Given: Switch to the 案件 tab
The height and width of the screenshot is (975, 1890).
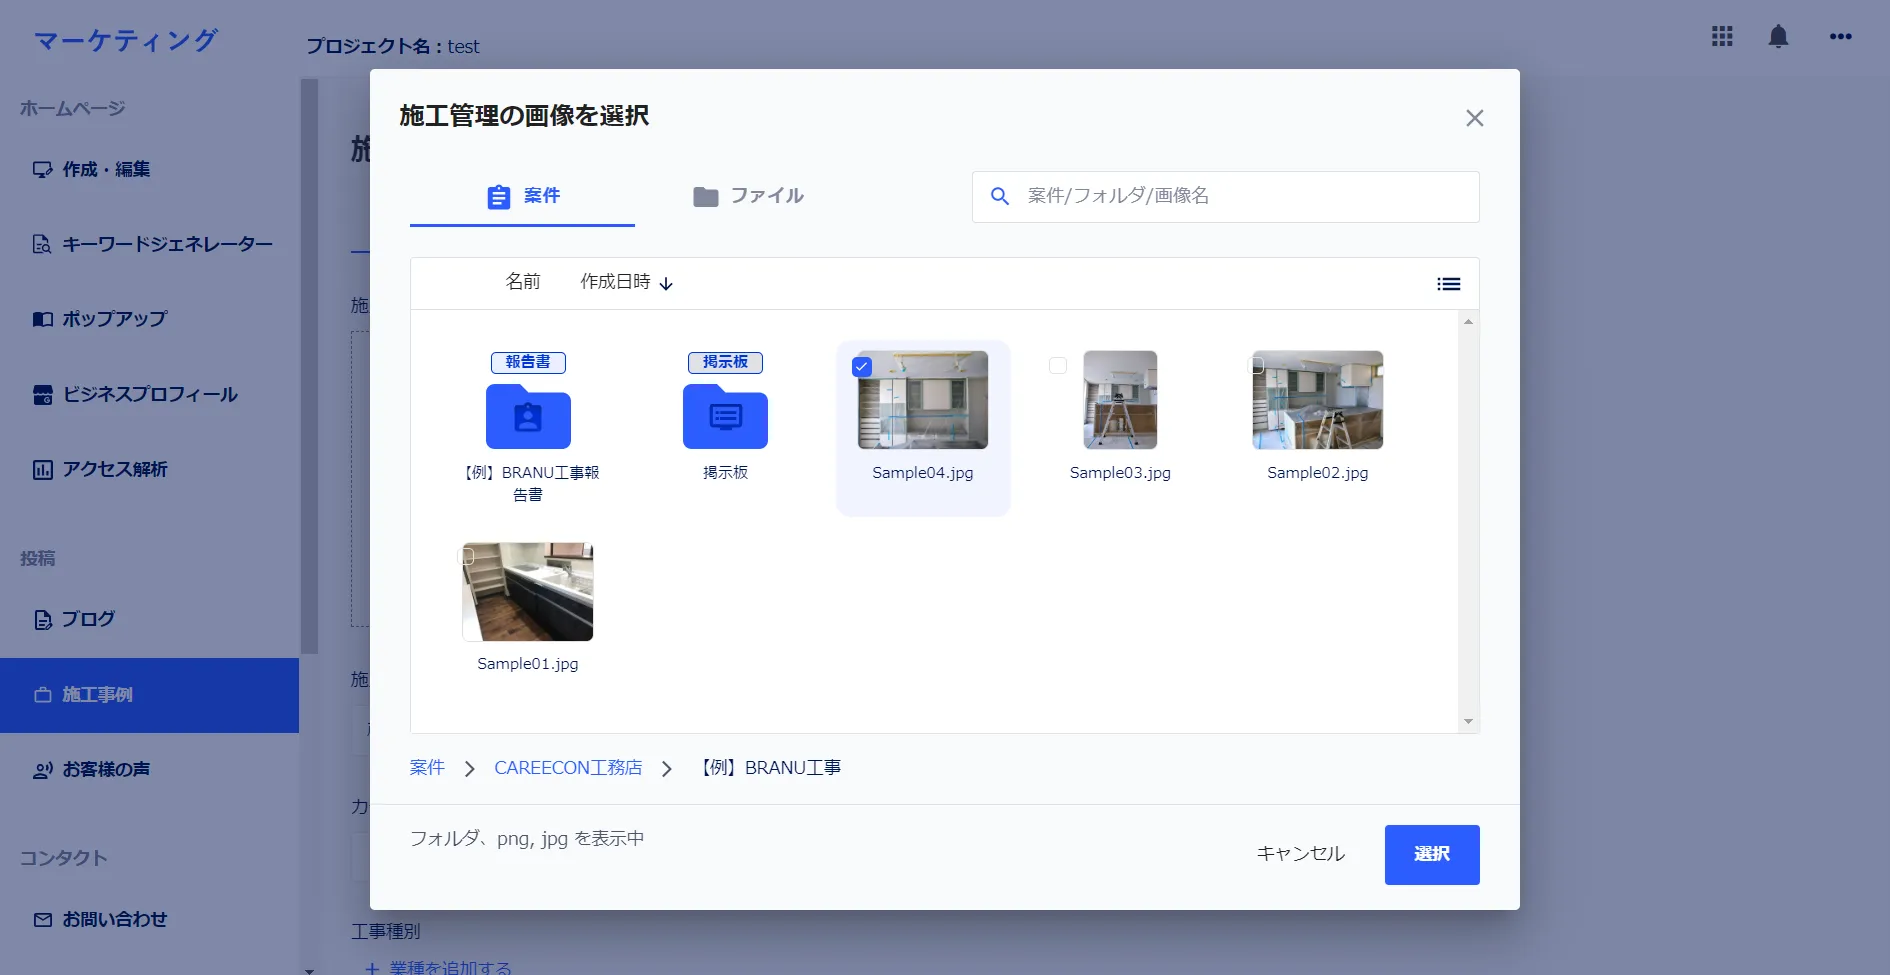Looking at the screenshot, I should pyautogui.click(x=522, y=197).
